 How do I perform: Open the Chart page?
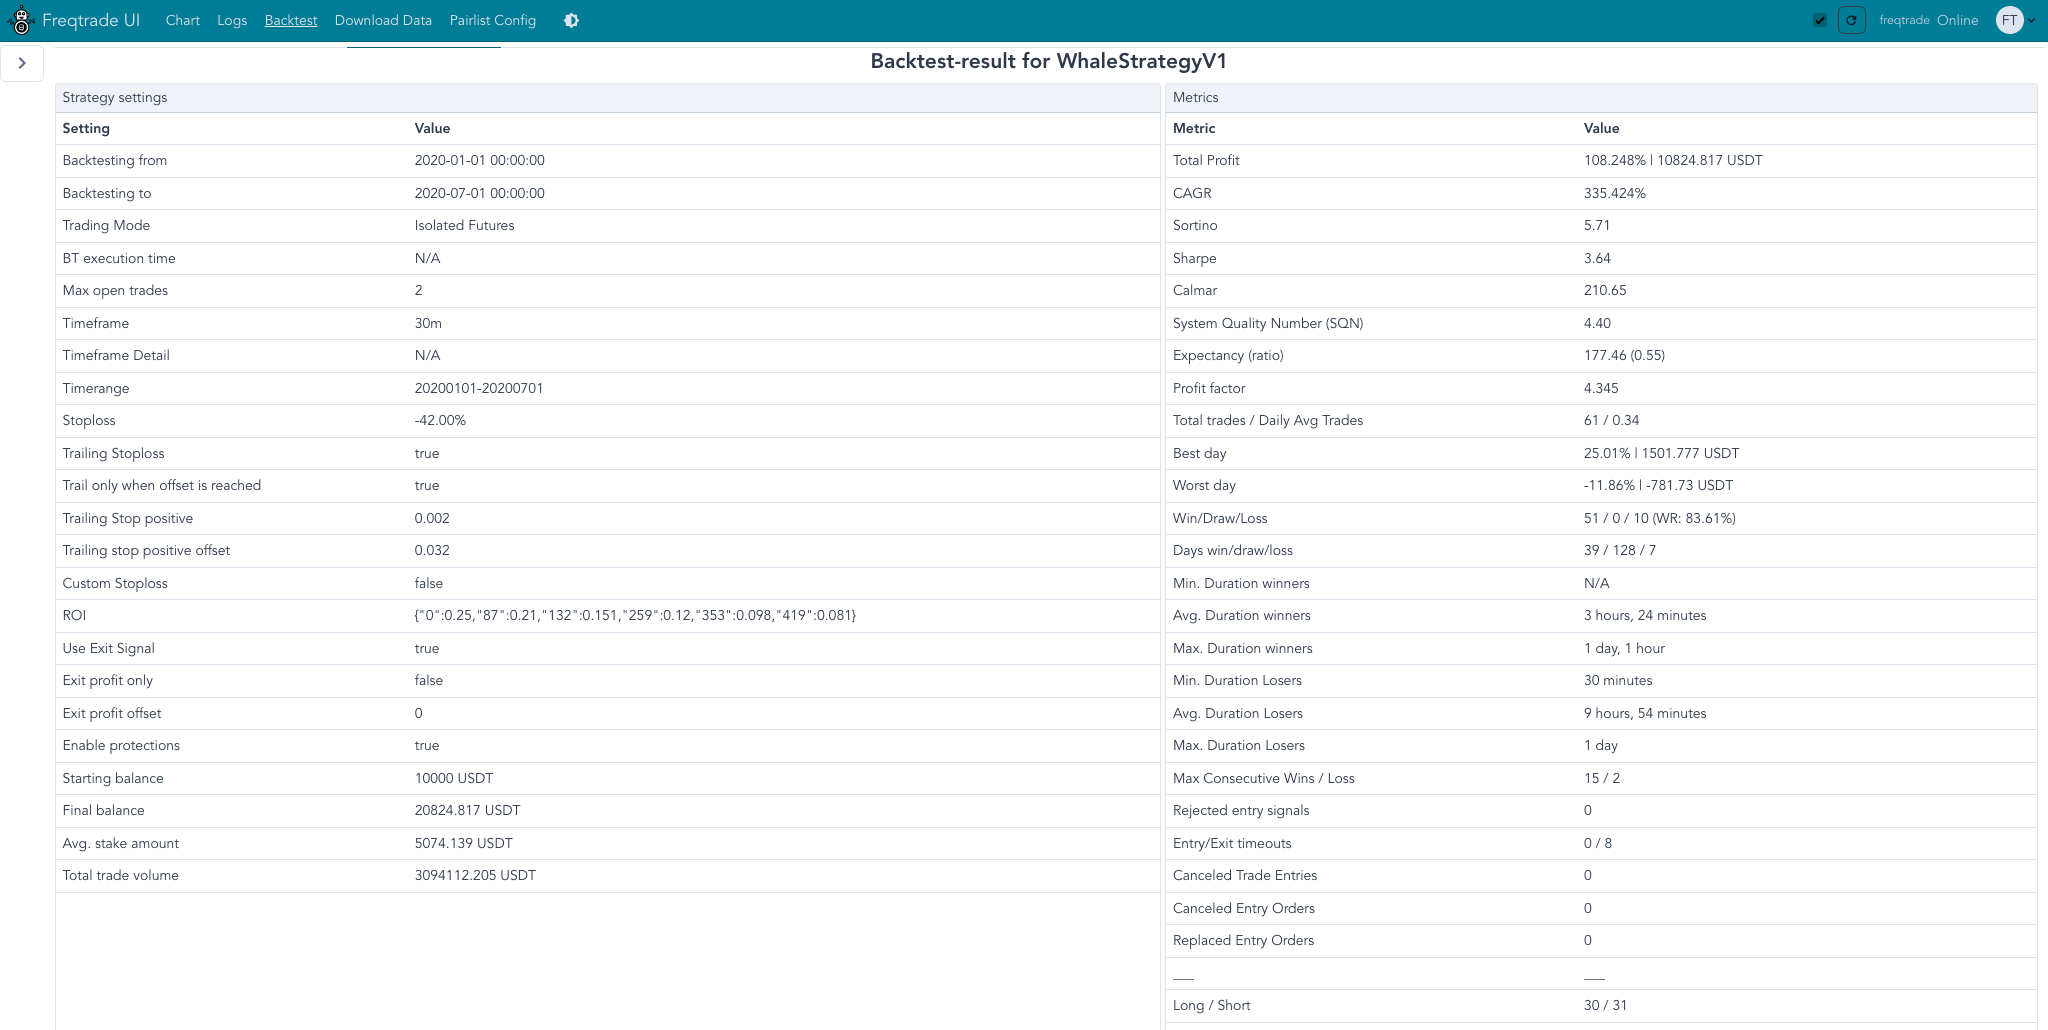click(x=182, y=20)
